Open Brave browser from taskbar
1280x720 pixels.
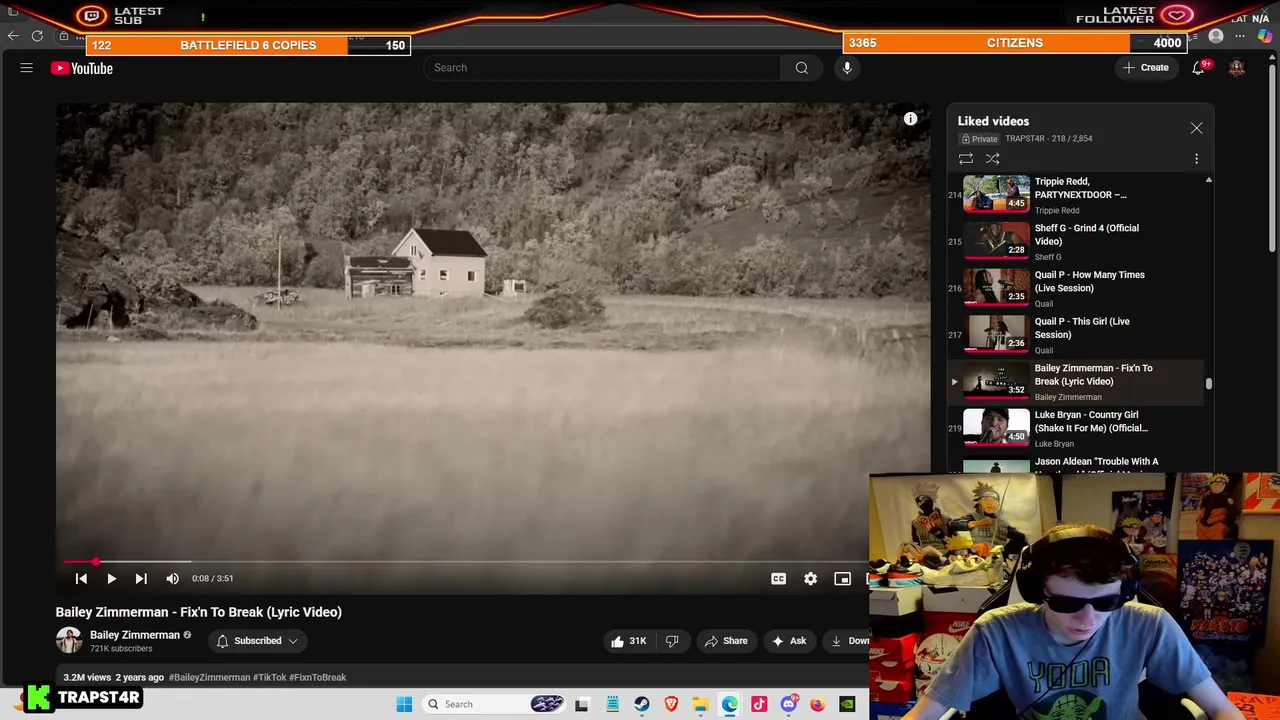[x=671, y=704]
